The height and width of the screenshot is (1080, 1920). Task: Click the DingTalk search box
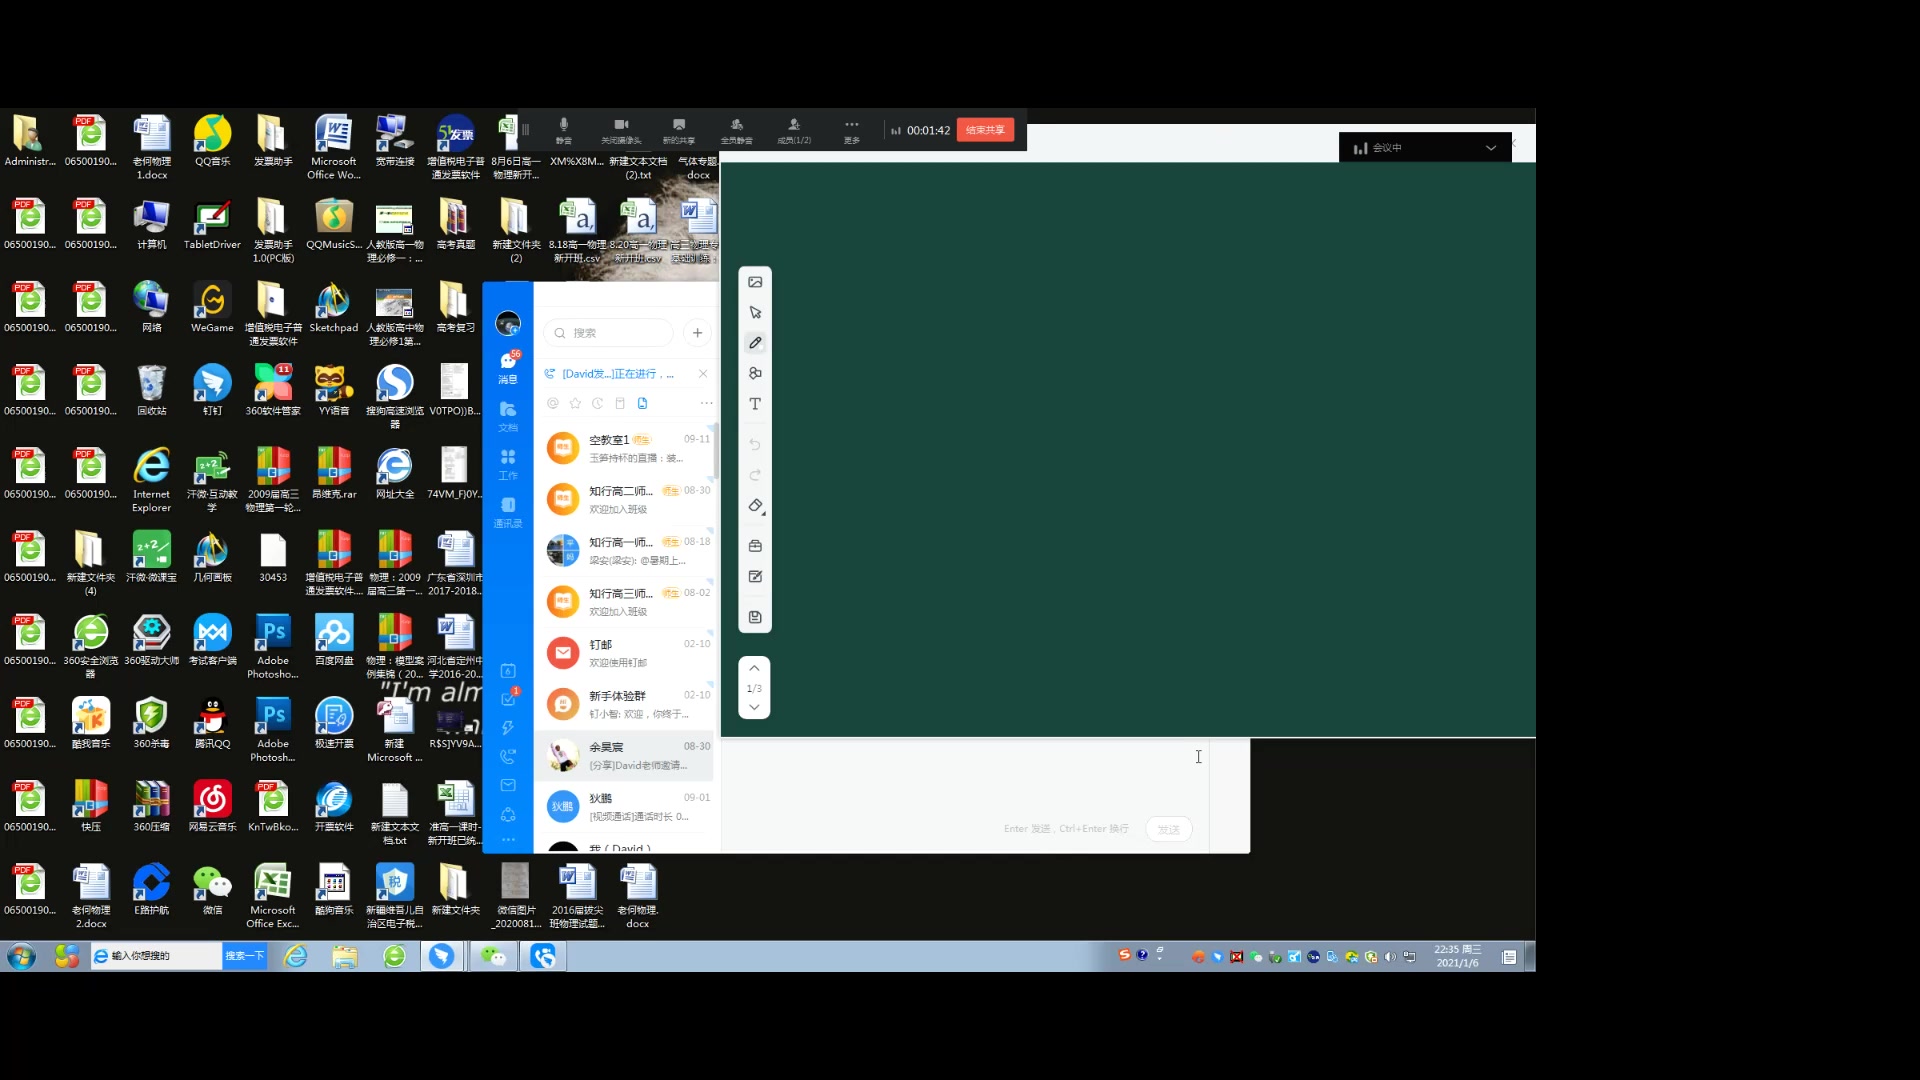608,333
